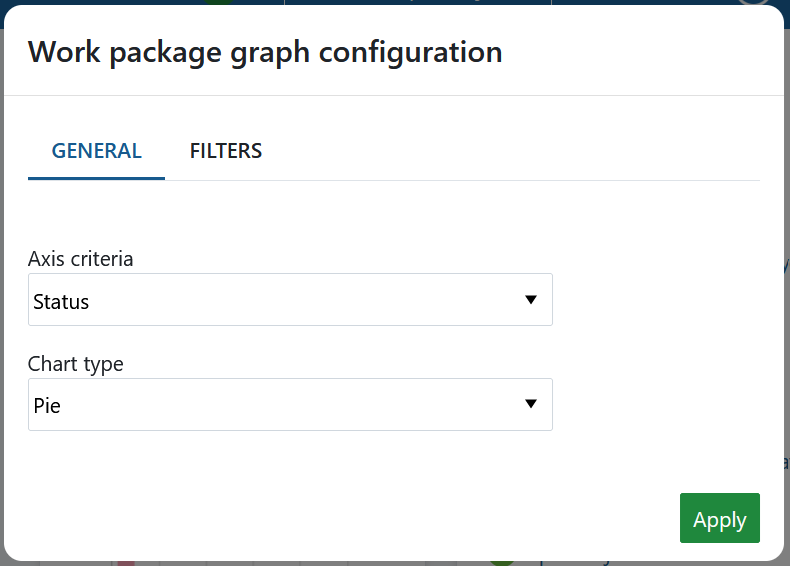The width and height of the screenshot is (790, 566).
Task: Switch to the Filters tab
Action: point(226,151)
